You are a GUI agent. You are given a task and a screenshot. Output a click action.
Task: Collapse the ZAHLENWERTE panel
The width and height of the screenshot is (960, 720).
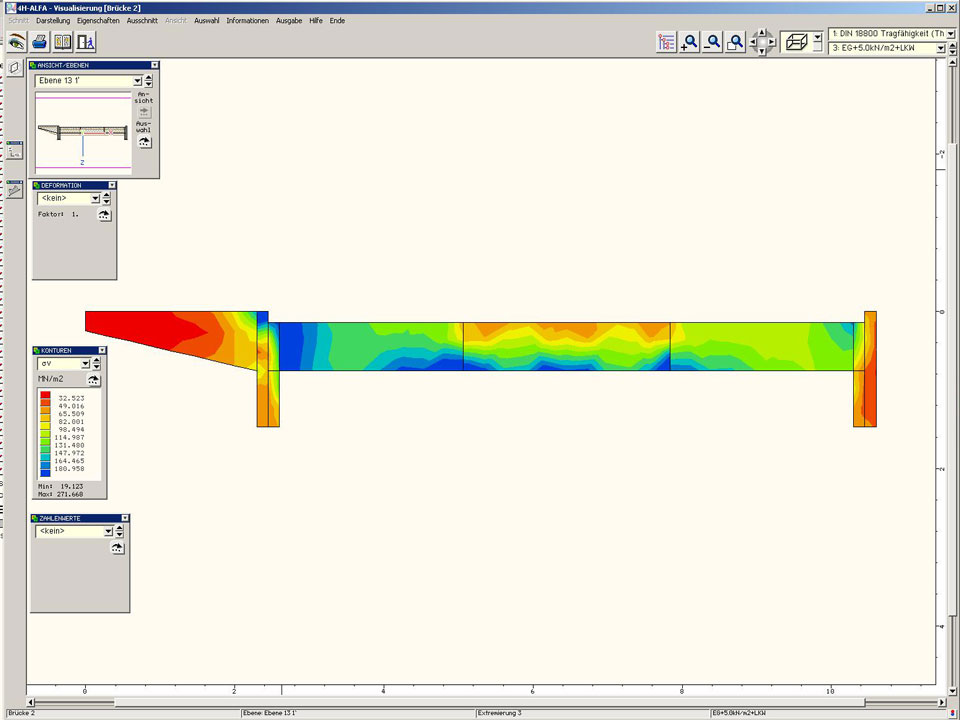point(124,518)
